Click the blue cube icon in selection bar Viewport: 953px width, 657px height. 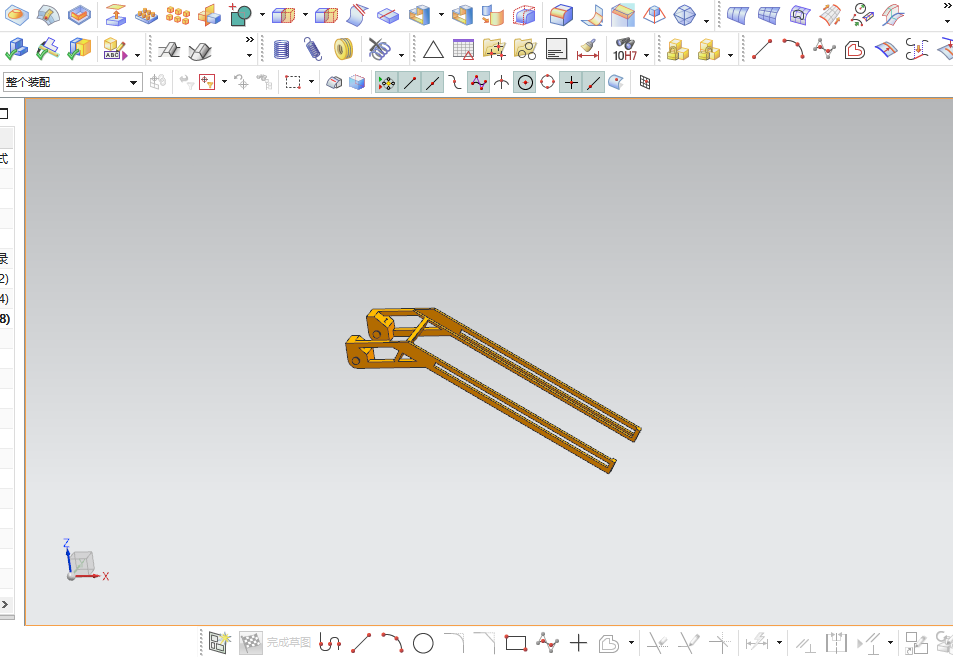(x=357, y=82)
